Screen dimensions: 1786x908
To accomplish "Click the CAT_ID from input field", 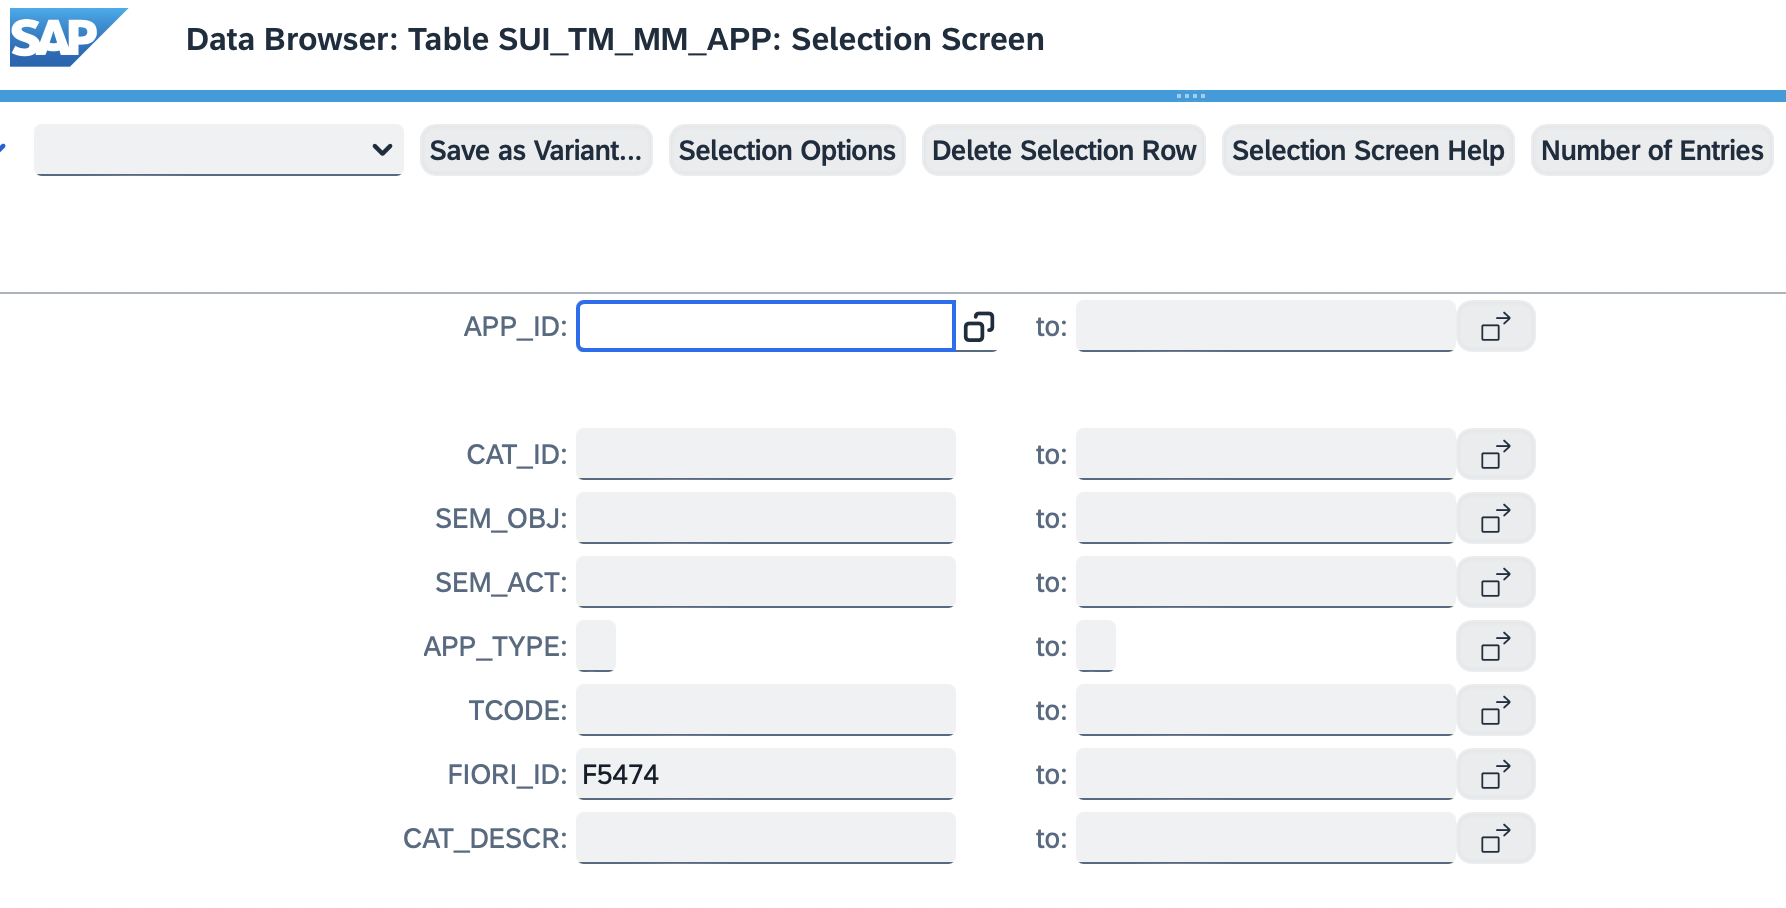I will [766, 455].
